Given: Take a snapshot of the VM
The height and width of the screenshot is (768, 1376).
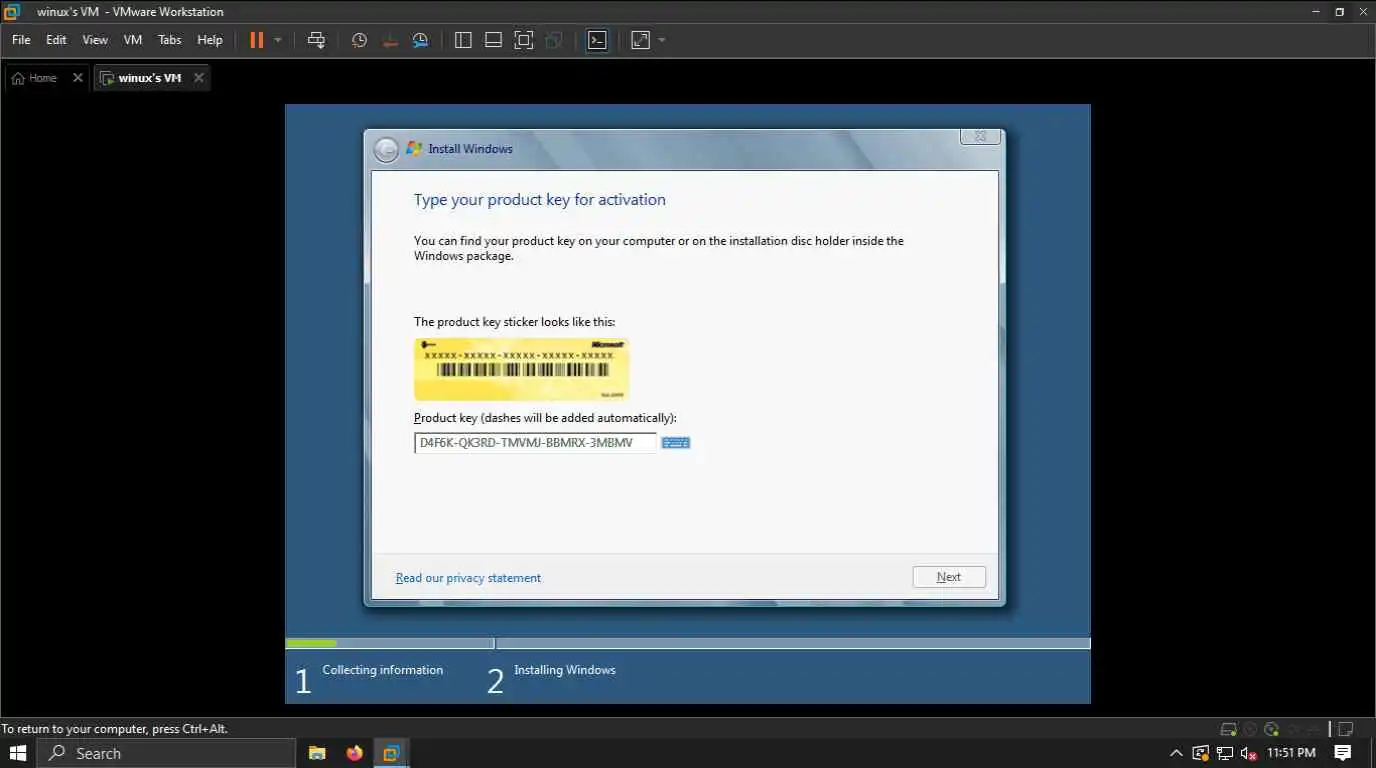Looking at the screenshot, I should tap(359, 40).
